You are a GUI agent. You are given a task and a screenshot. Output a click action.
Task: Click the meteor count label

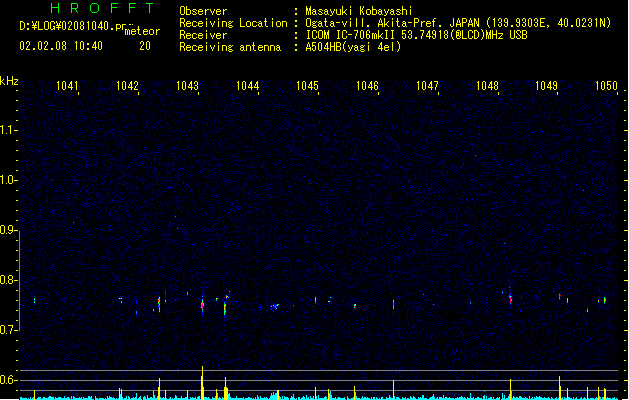142,31
